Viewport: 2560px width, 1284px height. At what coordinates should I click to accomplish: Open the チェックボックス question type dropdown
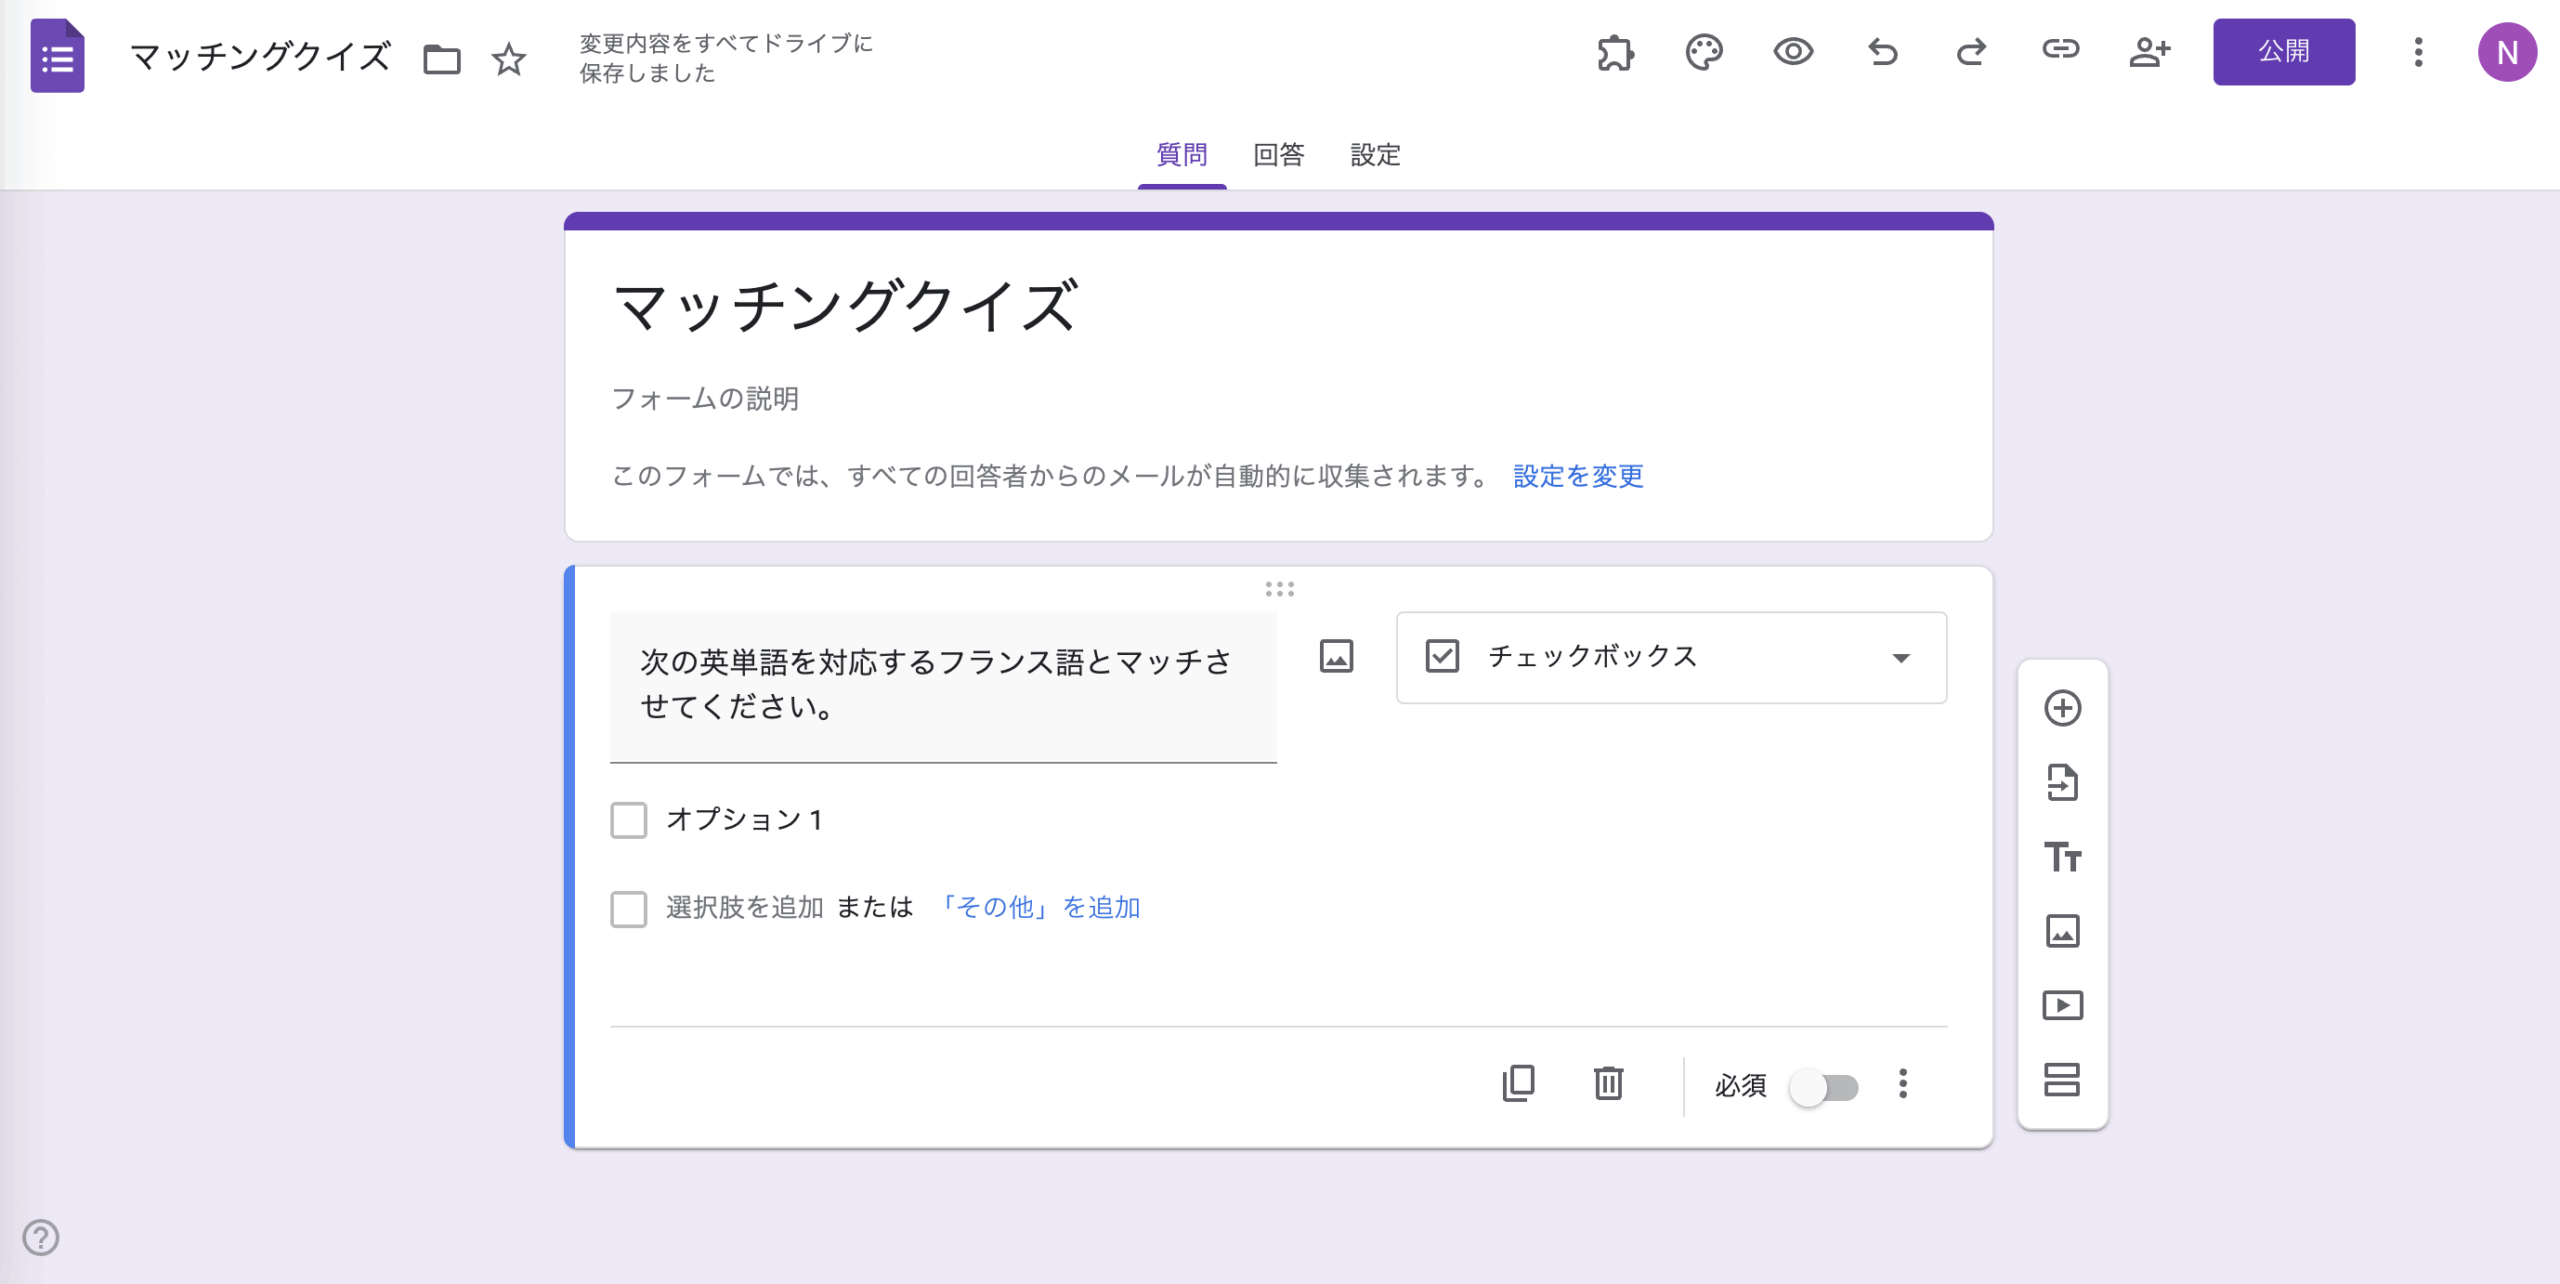coord(1670,657)
